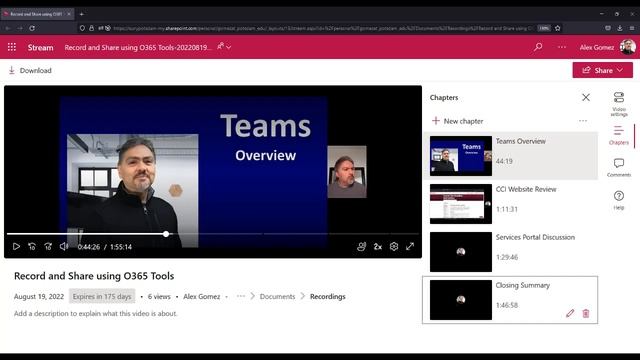Viewport: 640px width, 360px height.
Task: Select the CCI Website Review chapter
Action: click(510, 204)
